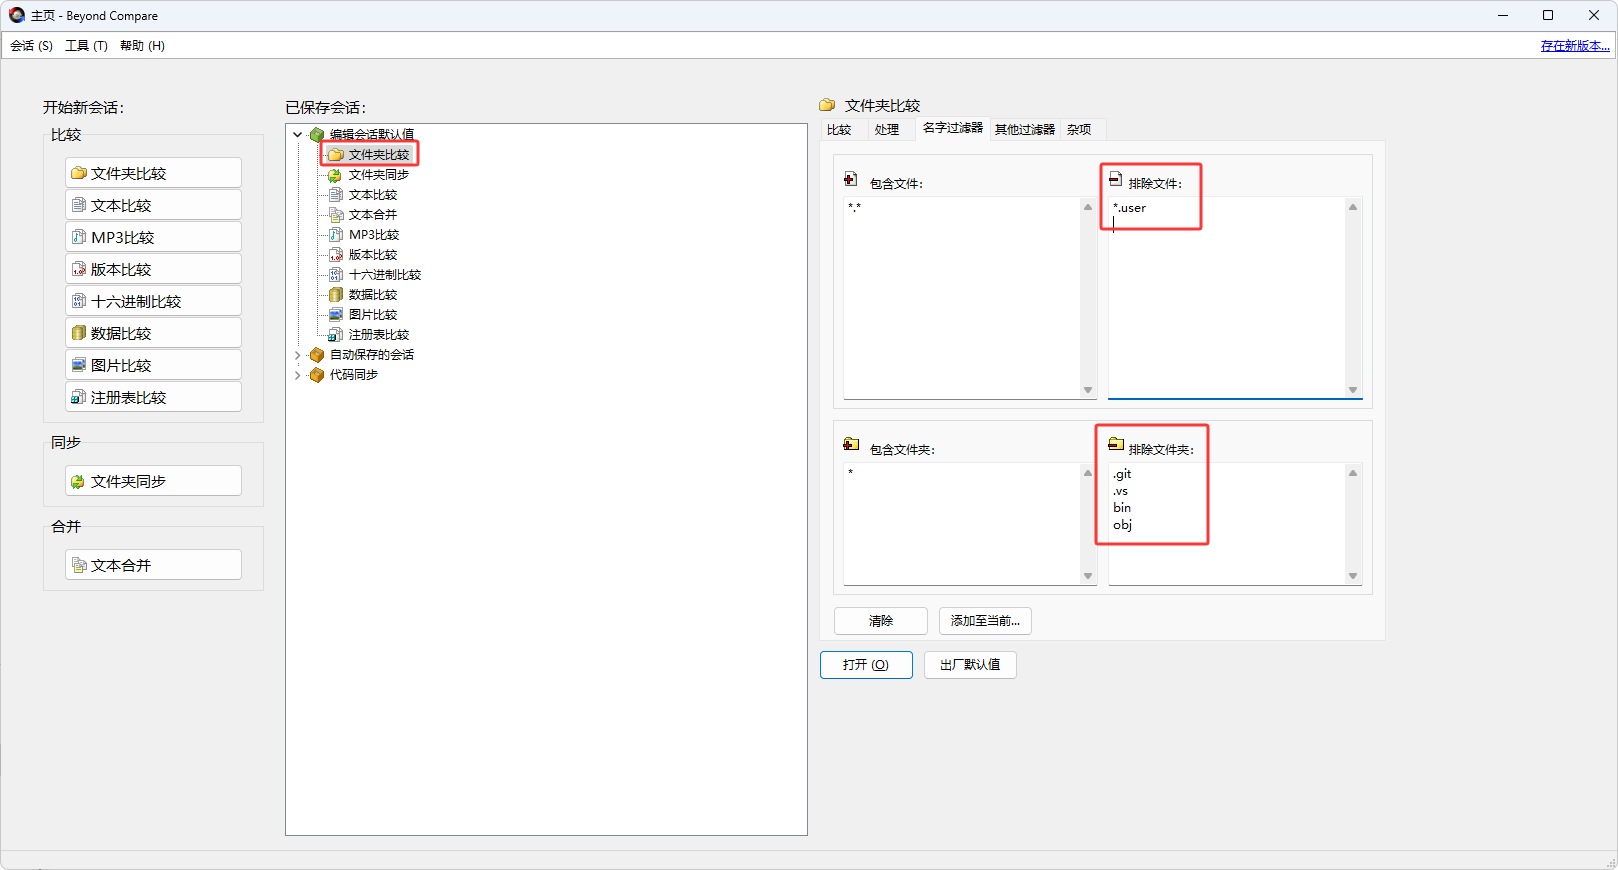The height and width of the screenshot is (870, 1618).
Task: Expand the 代码同步 tree node
Action: click(297, 375)
